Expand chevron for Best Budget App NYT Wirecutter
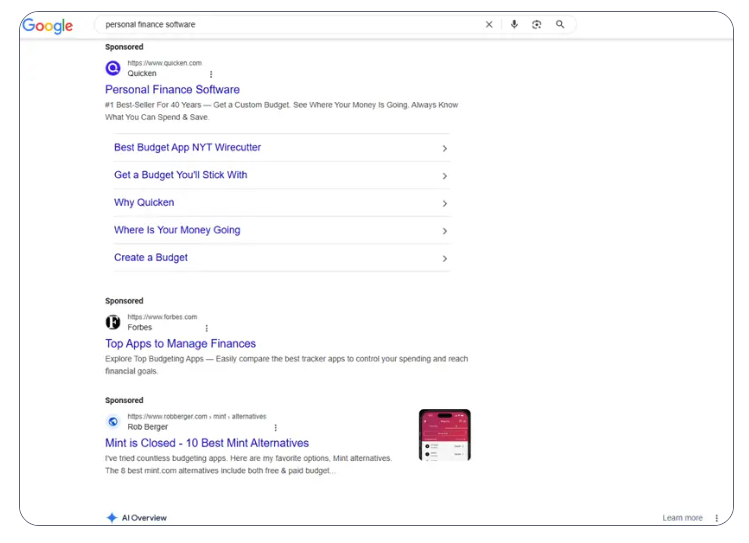Screen dimensions: 749x543 pos(444,149)
